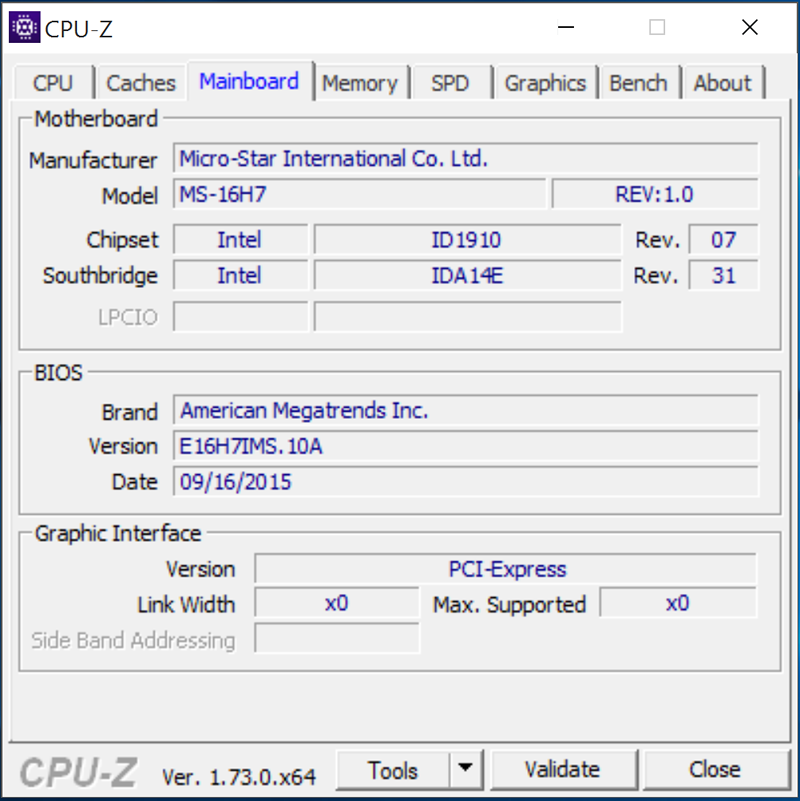Image resolution: width=800 pixels, height=801 pixels.
Task: Open the Bench tab
Action: click(x=639, y=83)
